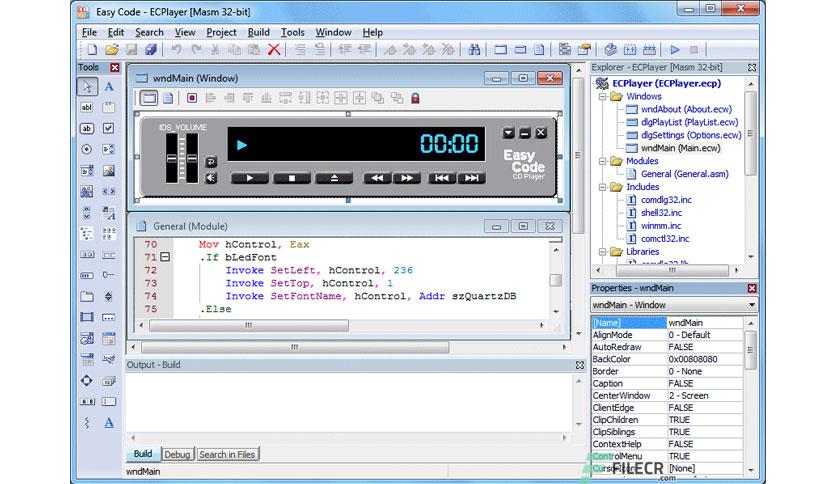The width and height of the screenshot is (836, 484).
Task: Open the 'wndMain - Window' object dropdown
Action: [751, 305]
